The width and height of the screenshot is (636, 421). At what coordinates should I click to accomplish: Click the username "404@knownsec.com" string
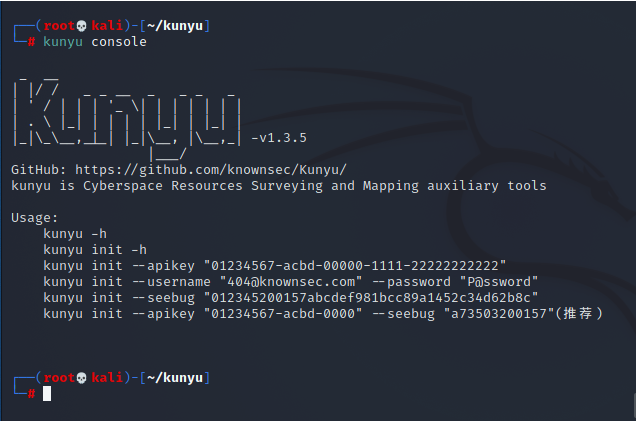click(x=291, y=281)
